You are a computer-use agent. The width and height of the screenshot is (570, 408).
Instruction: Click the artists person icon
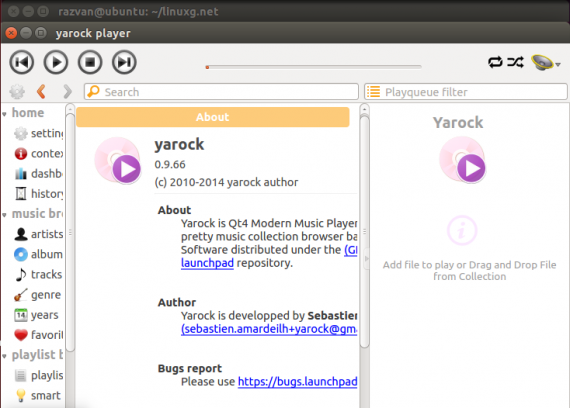pos(21,234)
